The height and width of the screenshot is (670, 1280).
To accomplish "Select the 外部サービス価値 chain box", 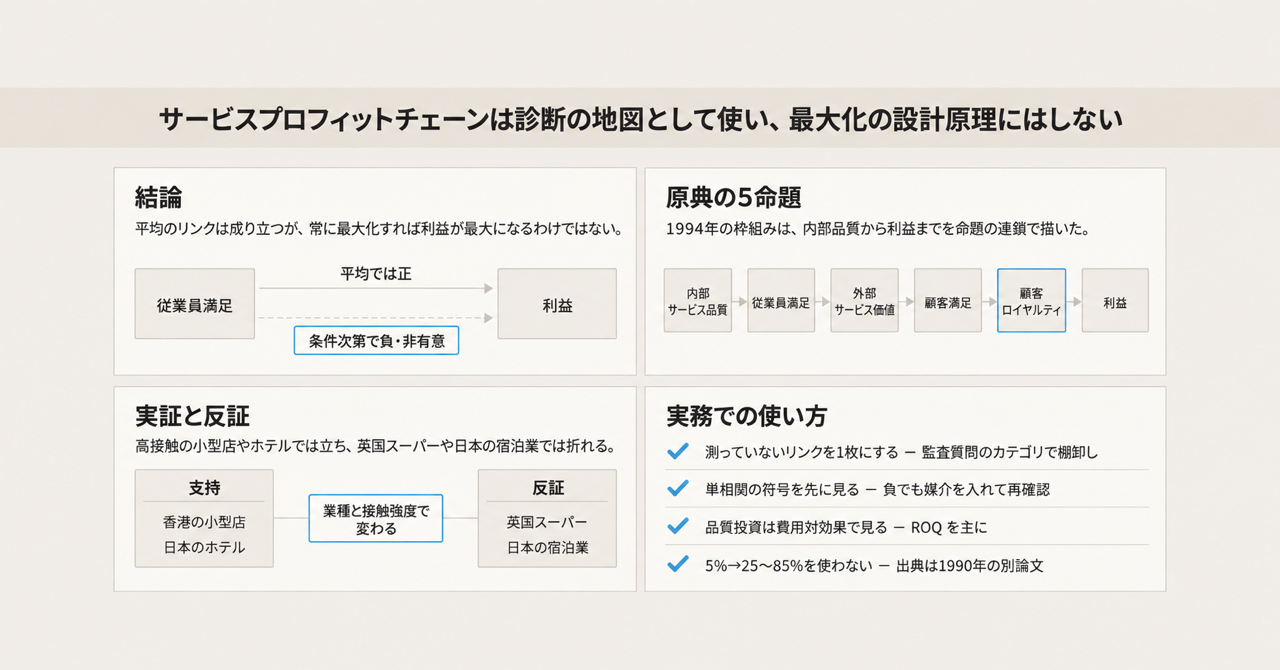I will point(864,300).
